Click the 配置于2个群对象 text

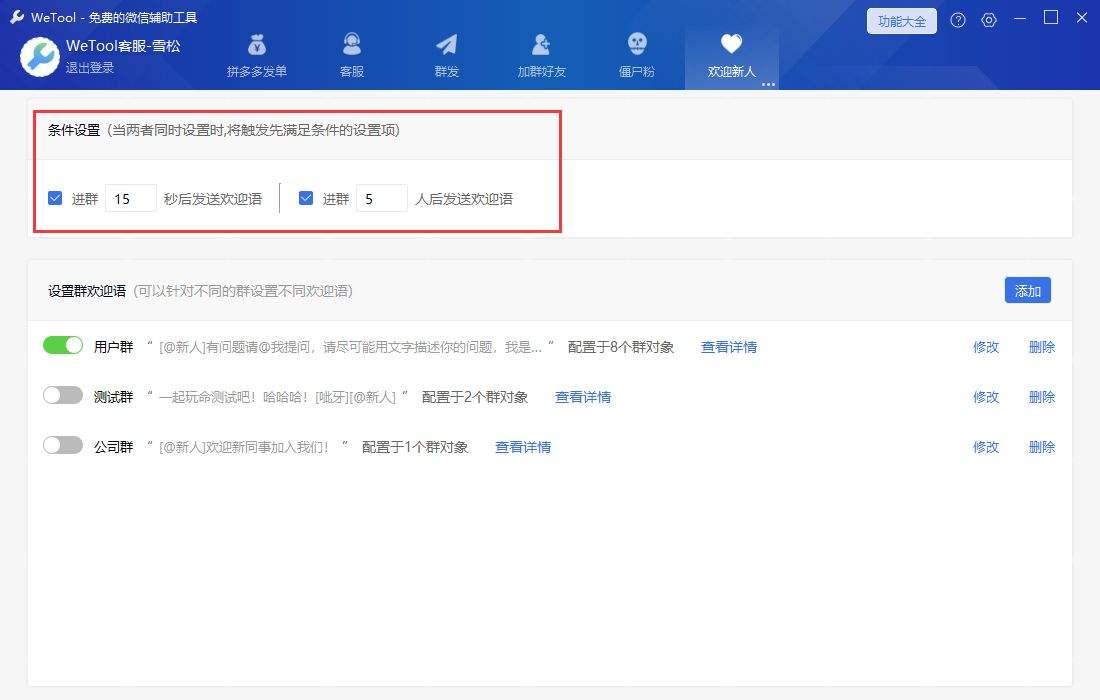(475, 397)
